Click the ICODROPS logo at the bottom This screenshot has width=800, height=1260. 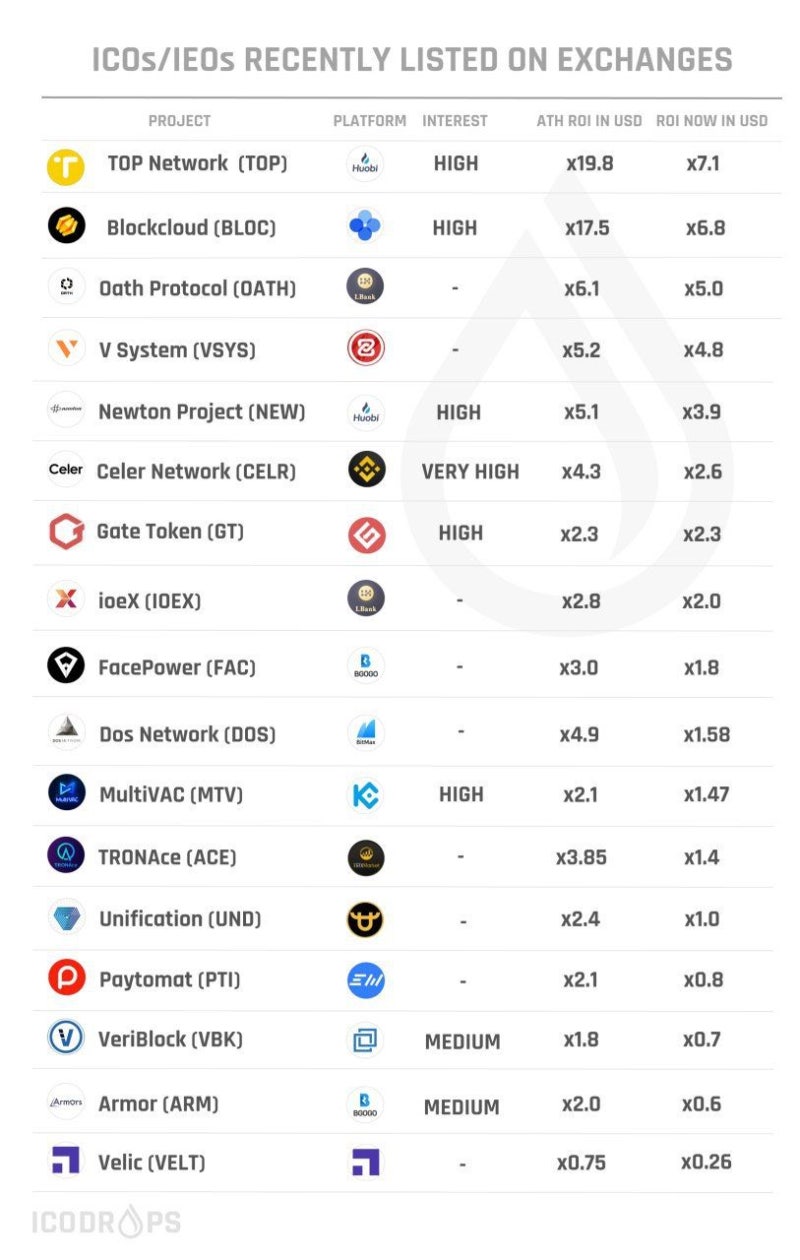[106, 1222]
